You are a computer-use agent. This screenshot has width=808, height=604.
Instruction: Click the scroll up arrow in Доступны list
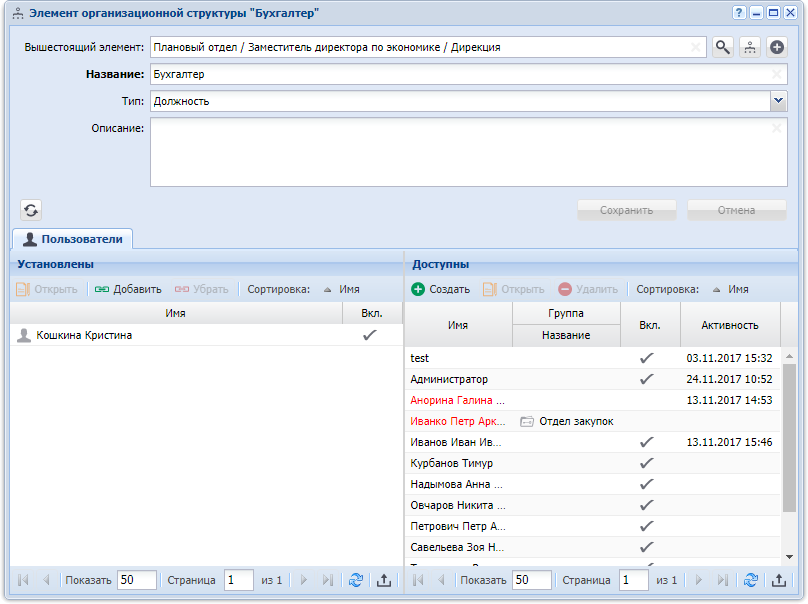(x=789, y=356)
